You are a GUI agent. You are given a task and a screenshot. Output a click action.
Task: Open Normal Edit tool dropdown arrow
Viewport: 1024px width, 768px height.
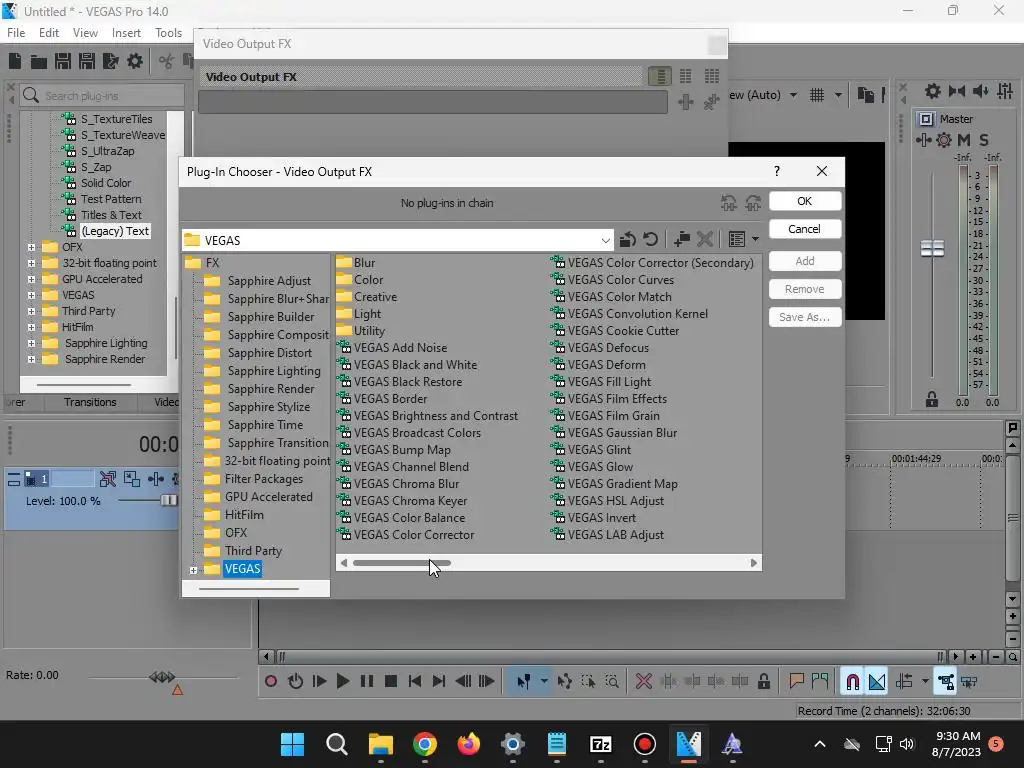[x=543, y=682]
